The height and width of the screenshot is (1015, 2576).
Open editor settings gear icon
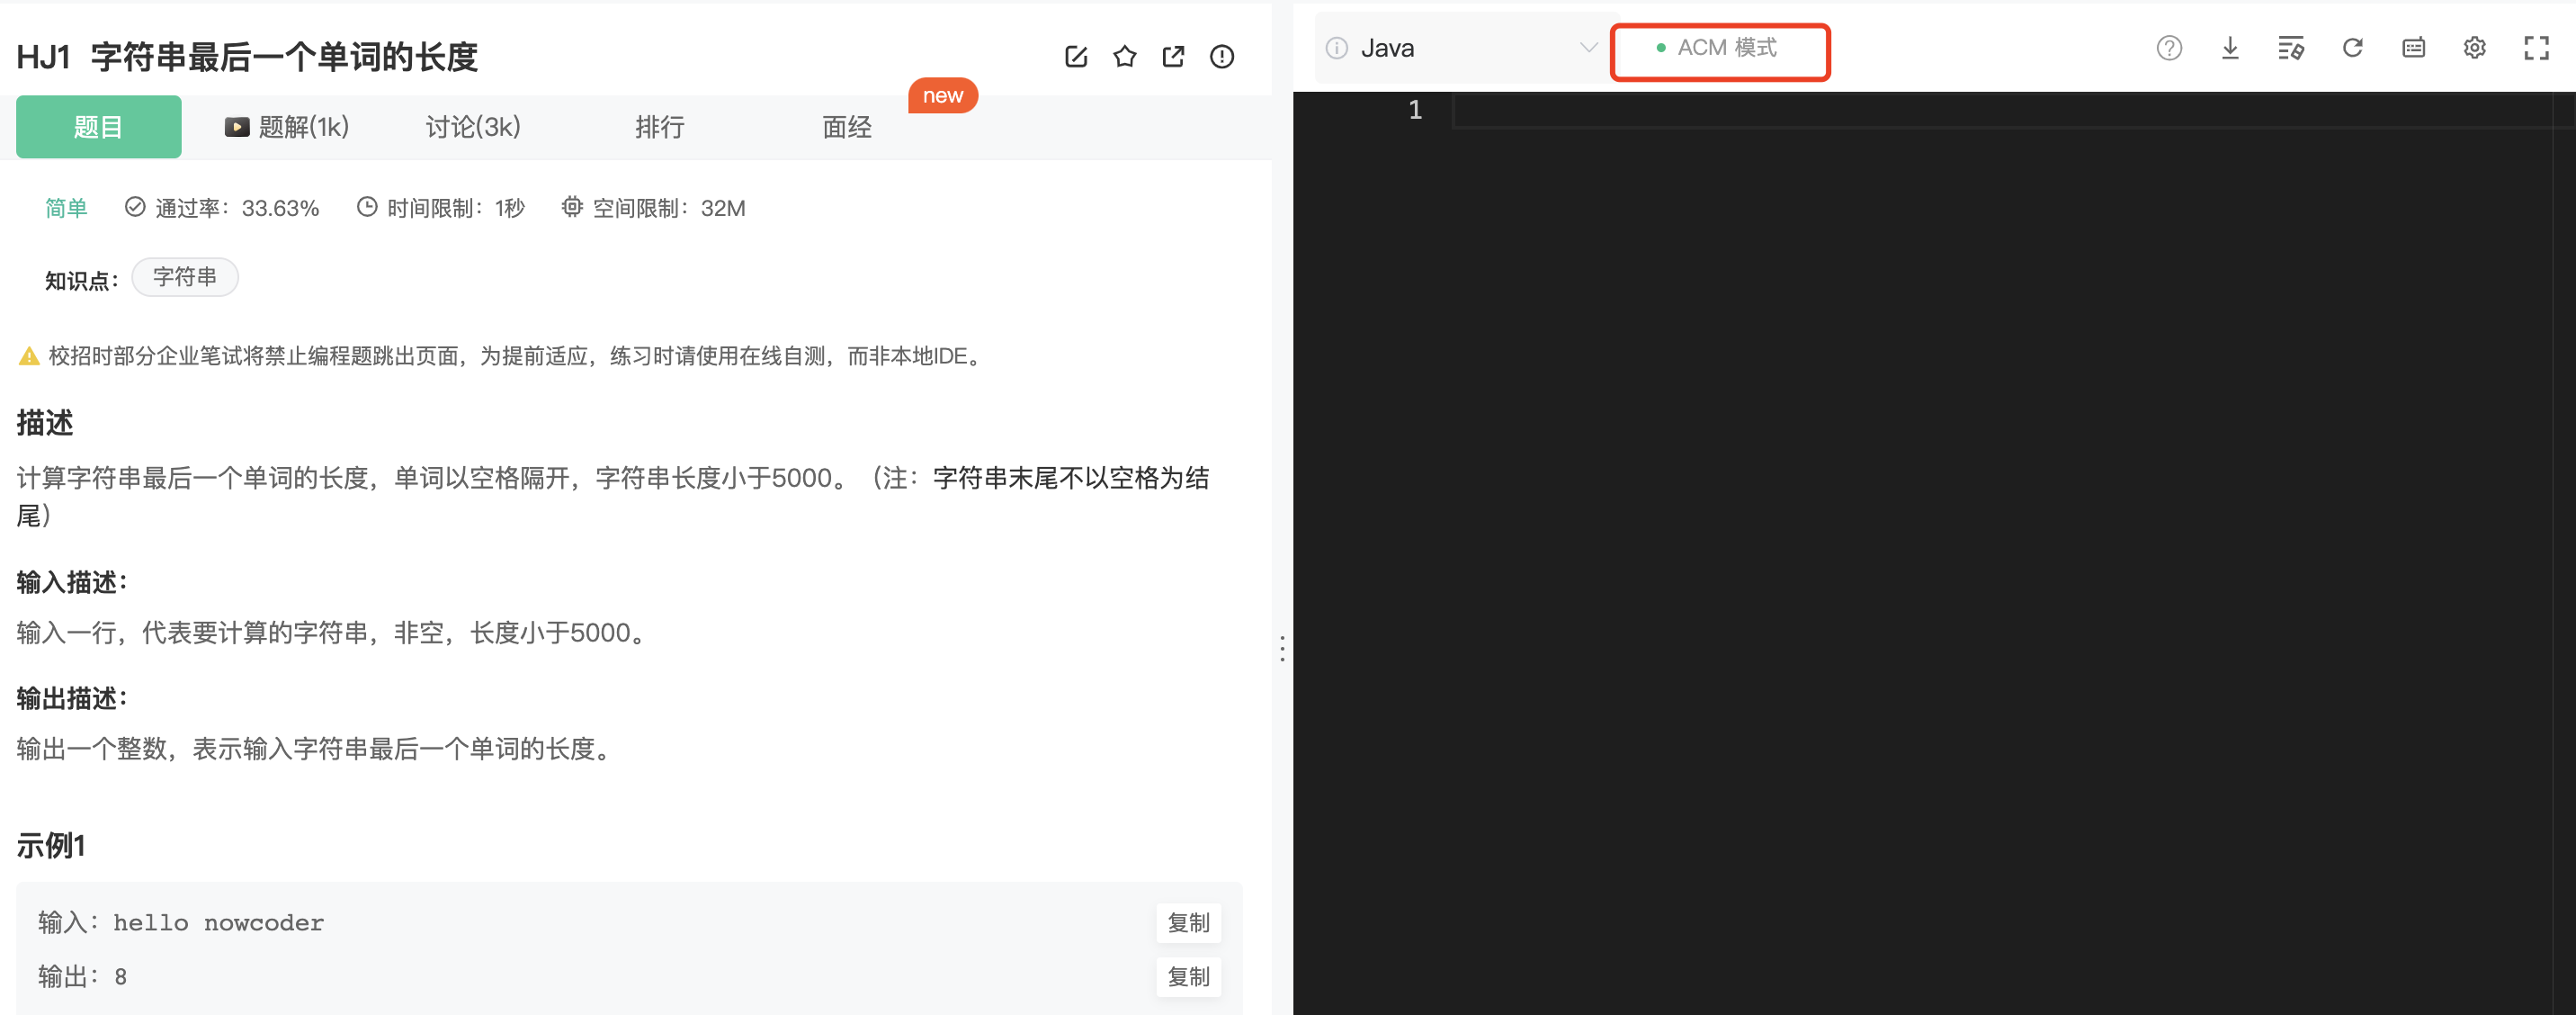pos(2474,48)
